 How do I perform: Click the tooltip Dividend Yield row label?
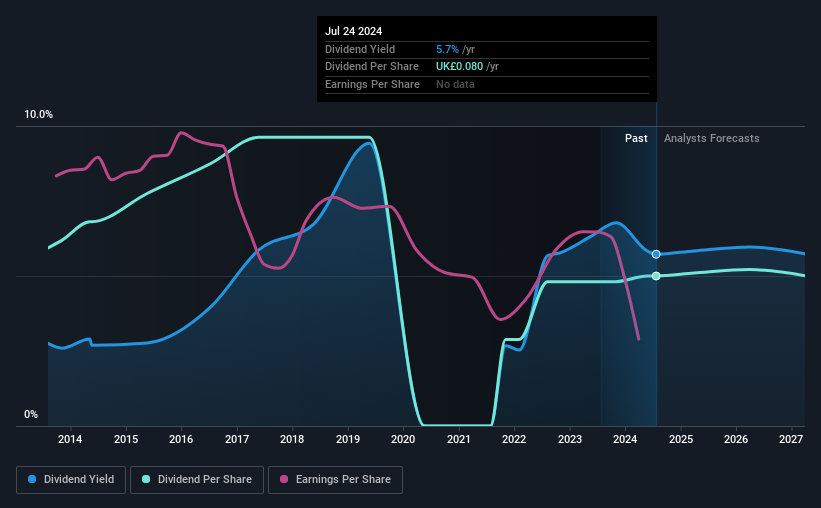[x=360, y=49]
